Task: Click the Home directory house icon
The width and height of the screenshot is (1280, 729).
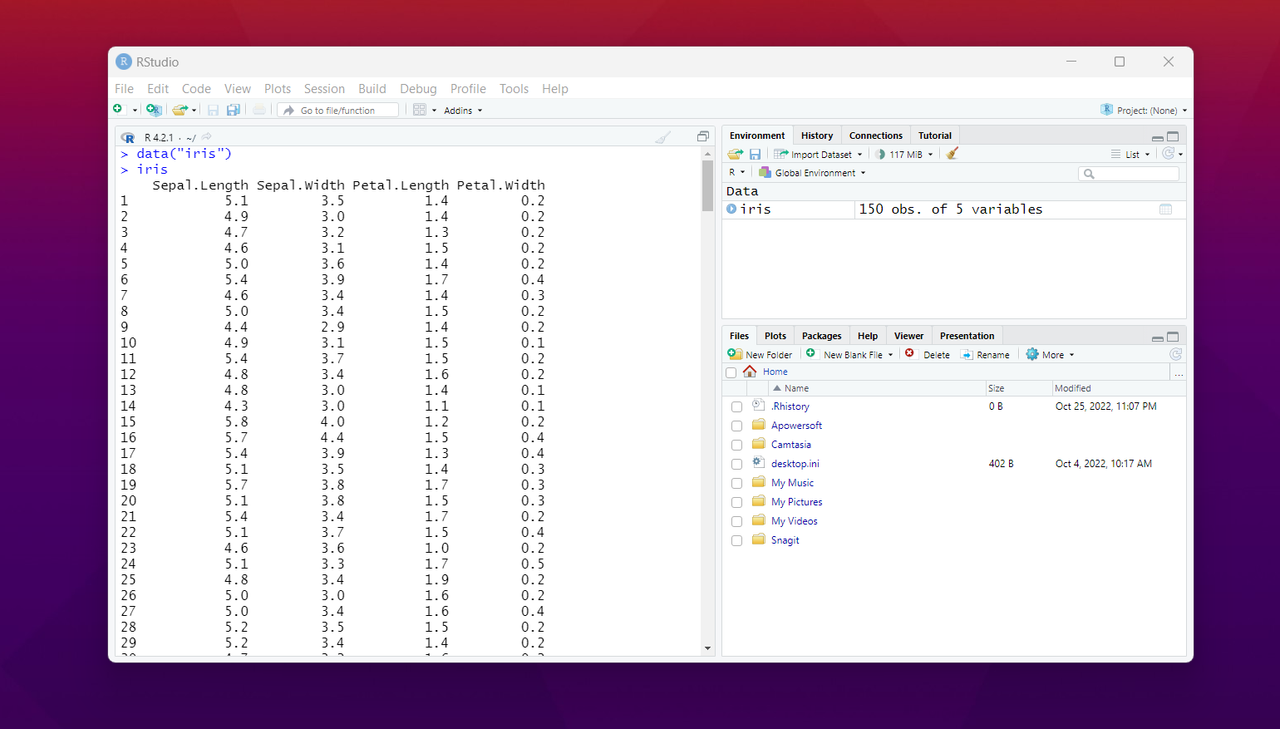Action: tap(749, 372)
